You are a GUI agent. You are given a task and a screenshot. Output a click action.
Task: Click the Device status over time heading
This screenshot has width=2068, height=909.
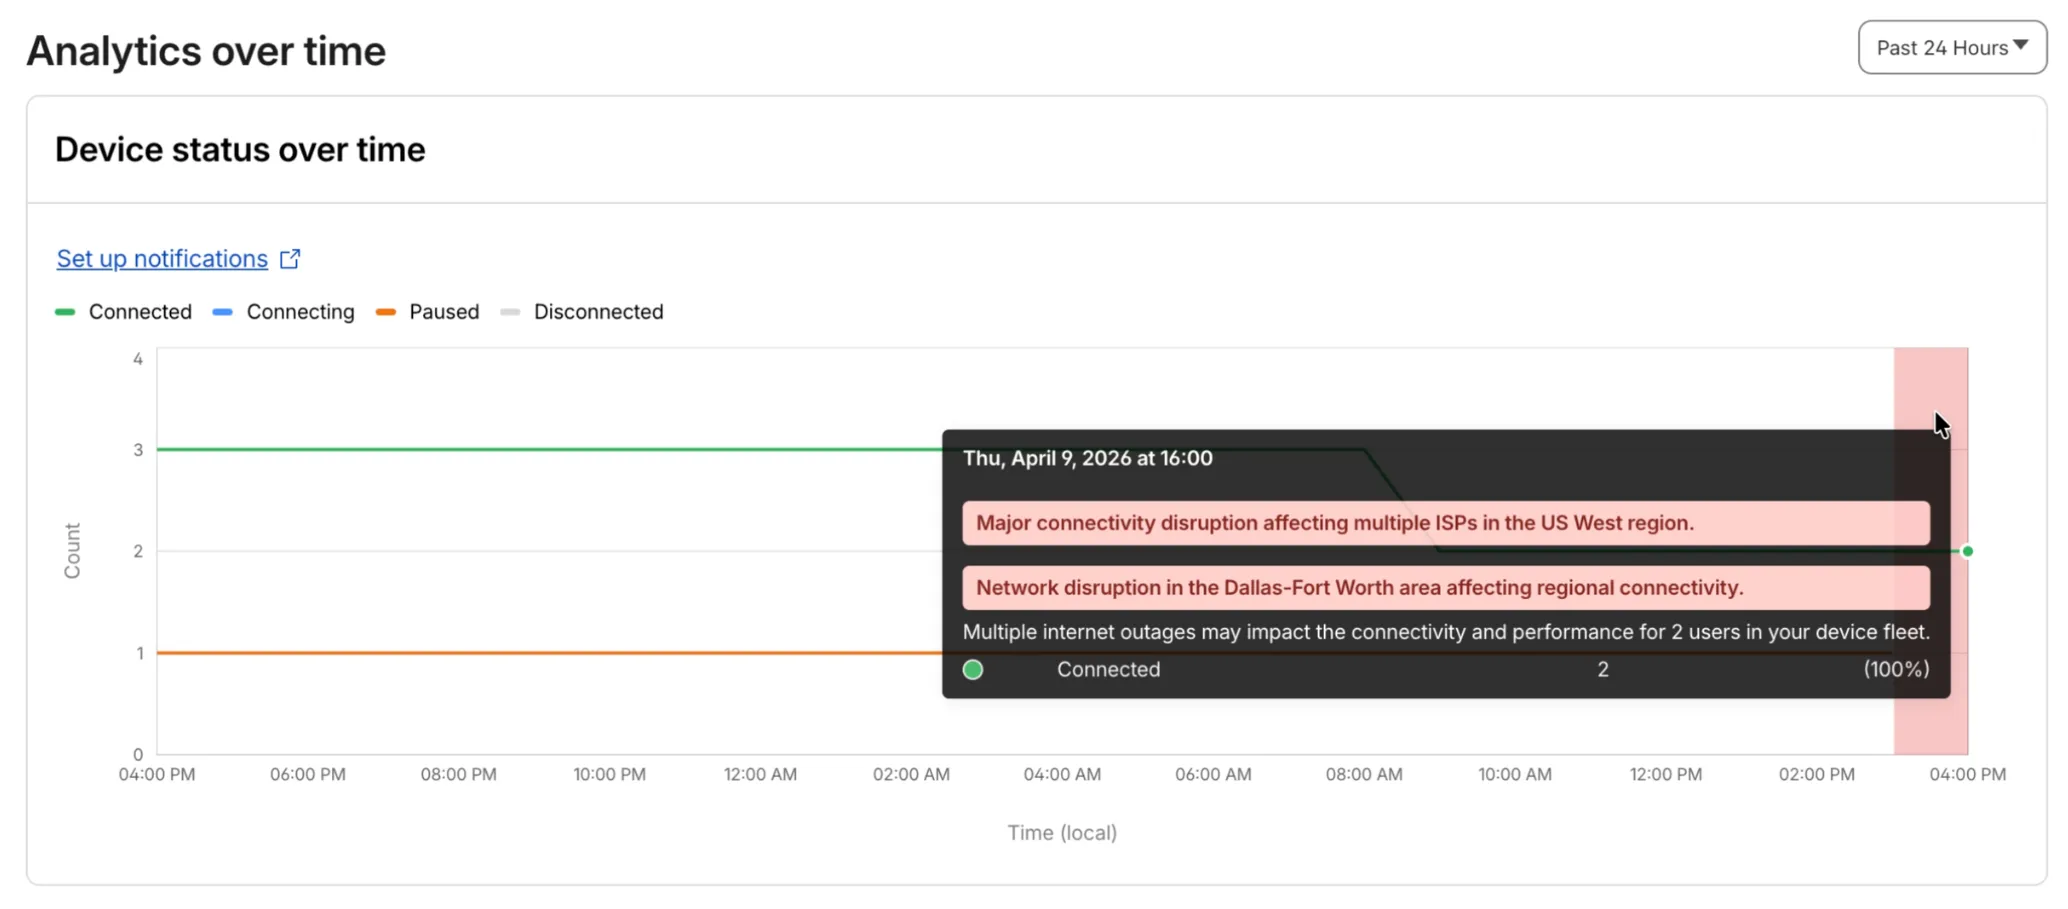pos(240,148)
